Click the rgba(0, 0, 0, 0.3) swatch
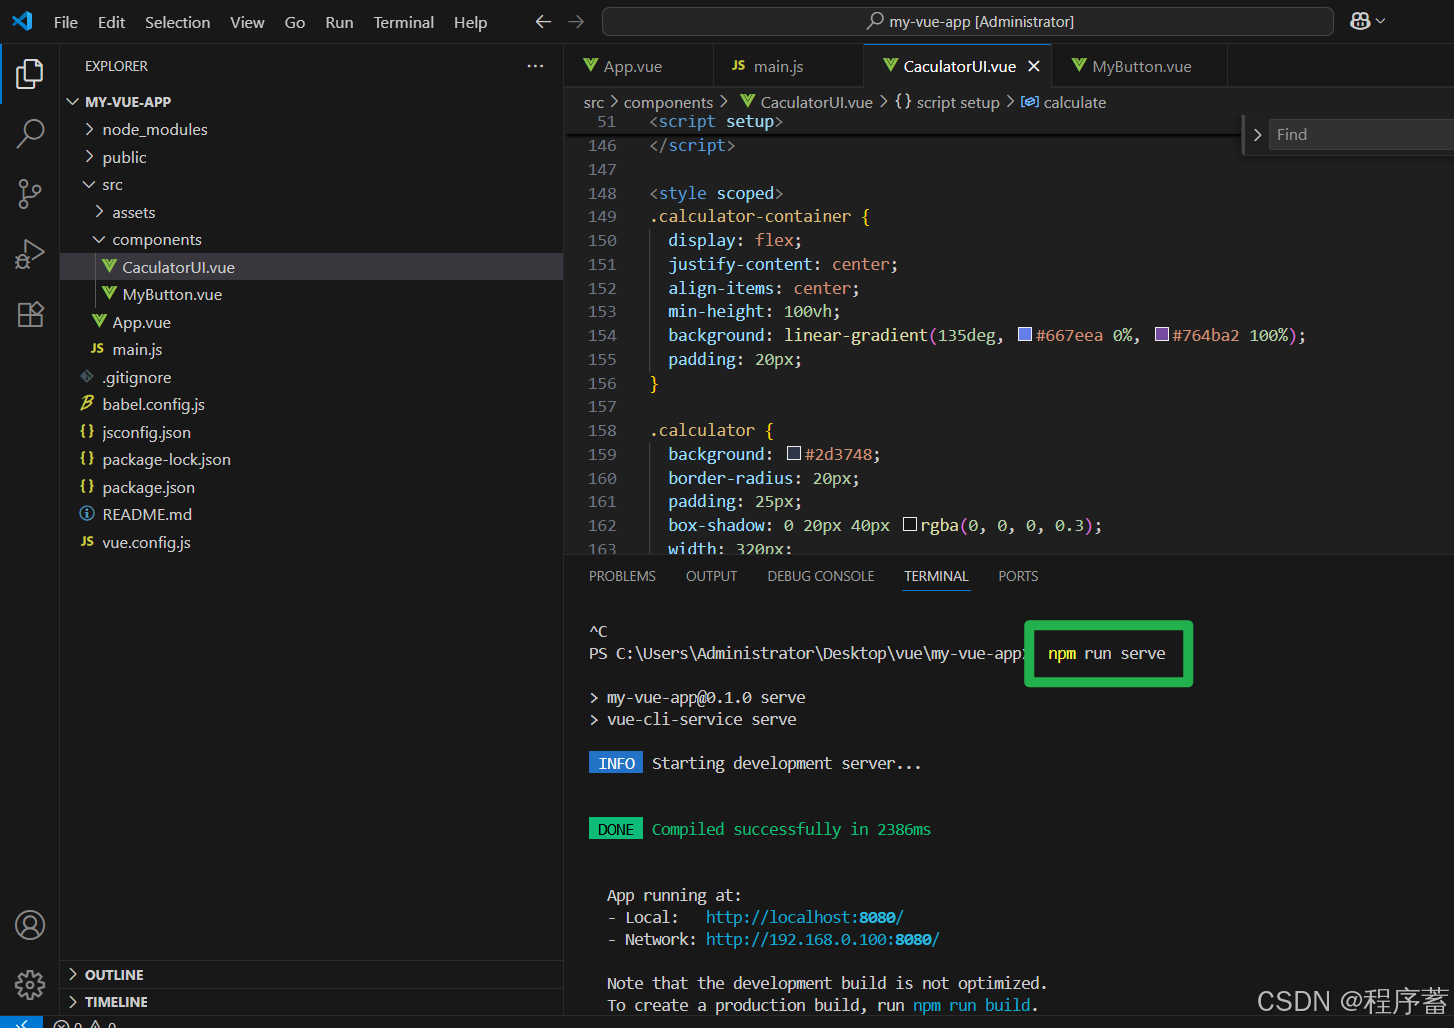The width and height of the screenshot is (1454, 1028). (x=910, y=525)
